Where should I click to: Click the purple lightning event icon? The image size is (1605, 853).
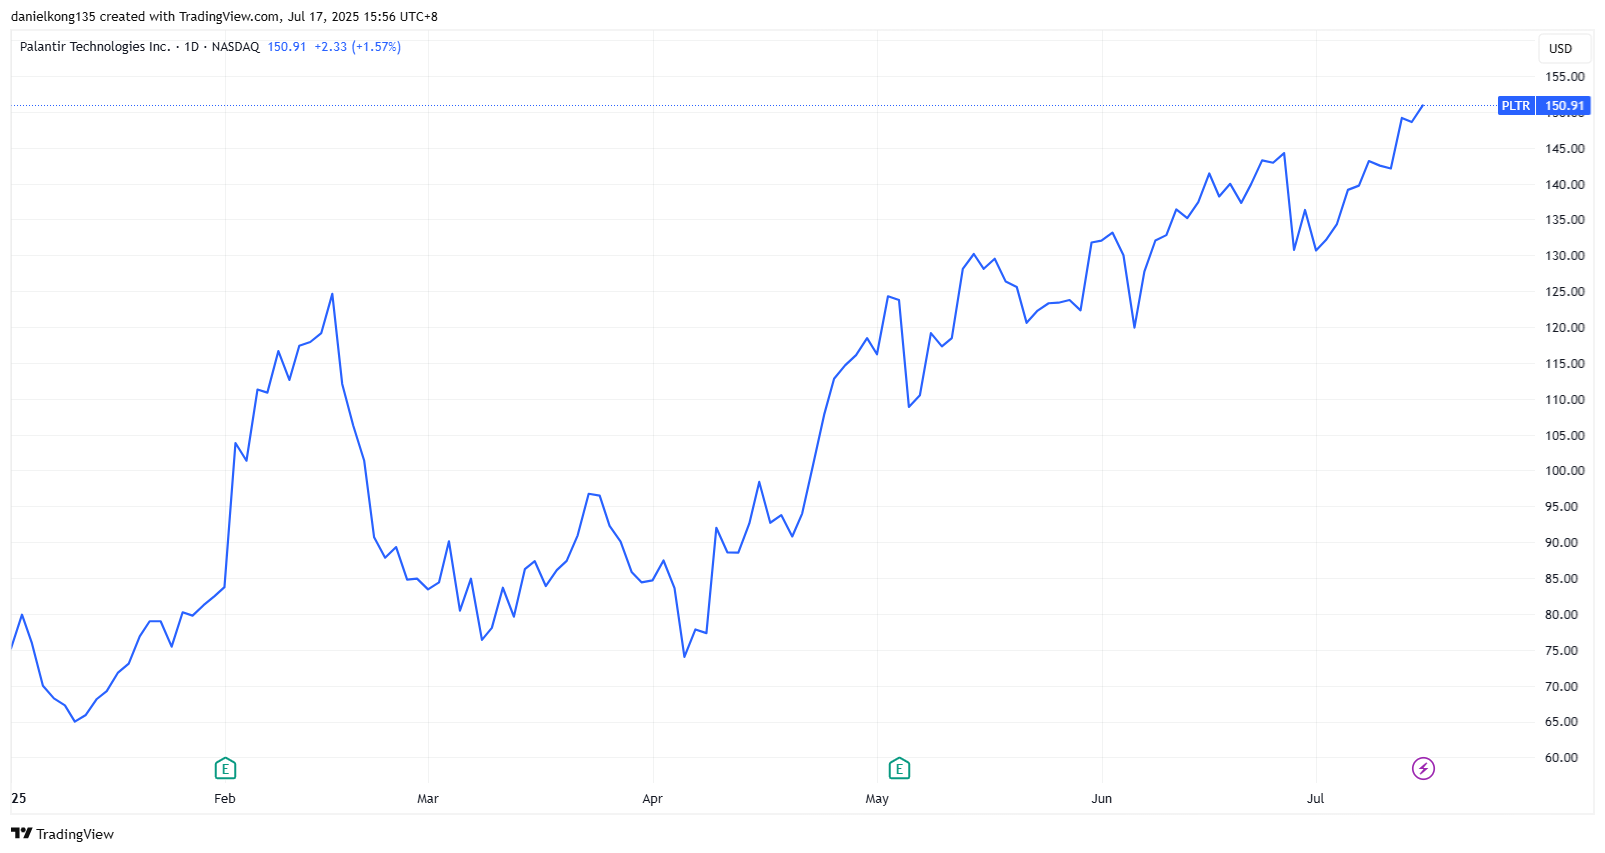(1423, 768)
